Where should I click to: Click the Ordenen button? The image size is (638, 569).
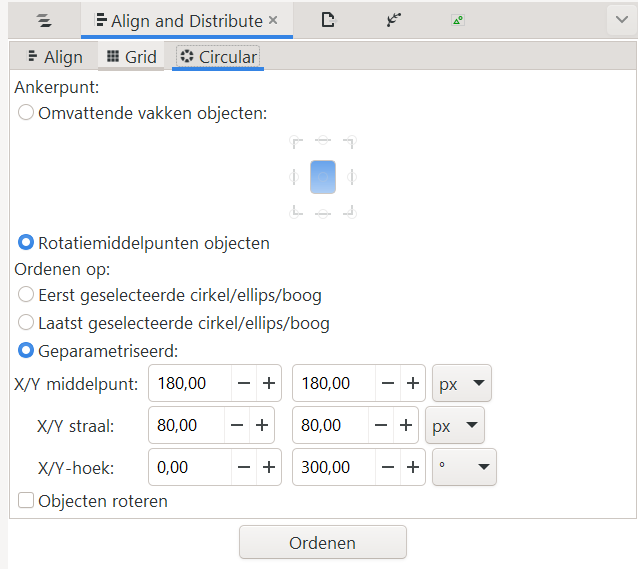coord(322,543)
